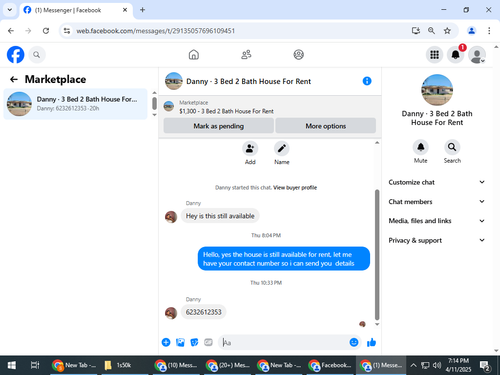Close the Messenger browser tab
Viewport: 500px width, 375px height.
[125, 10]
